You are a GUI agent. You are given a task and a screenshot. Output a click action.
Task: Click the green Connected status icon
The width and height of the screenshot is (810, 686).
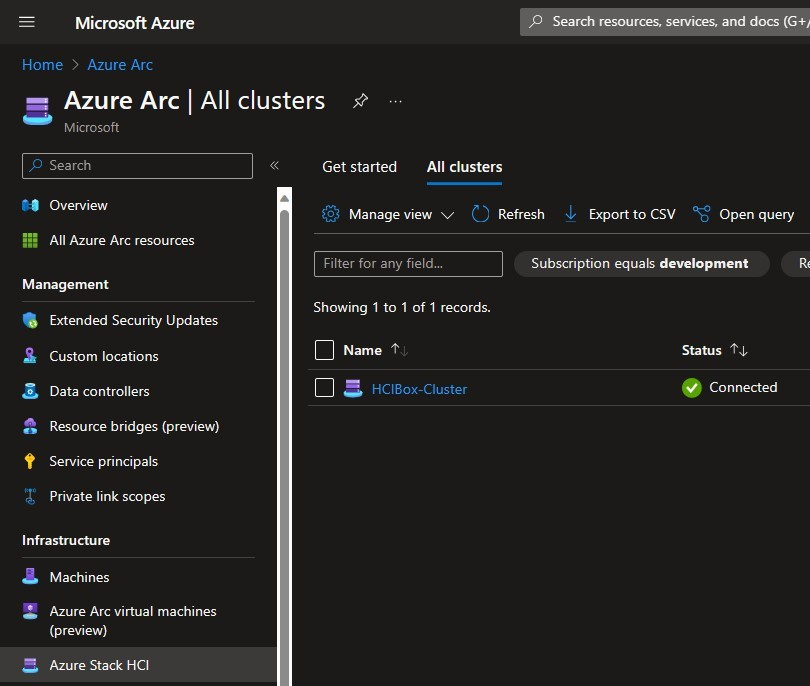(x=692, y=388)
